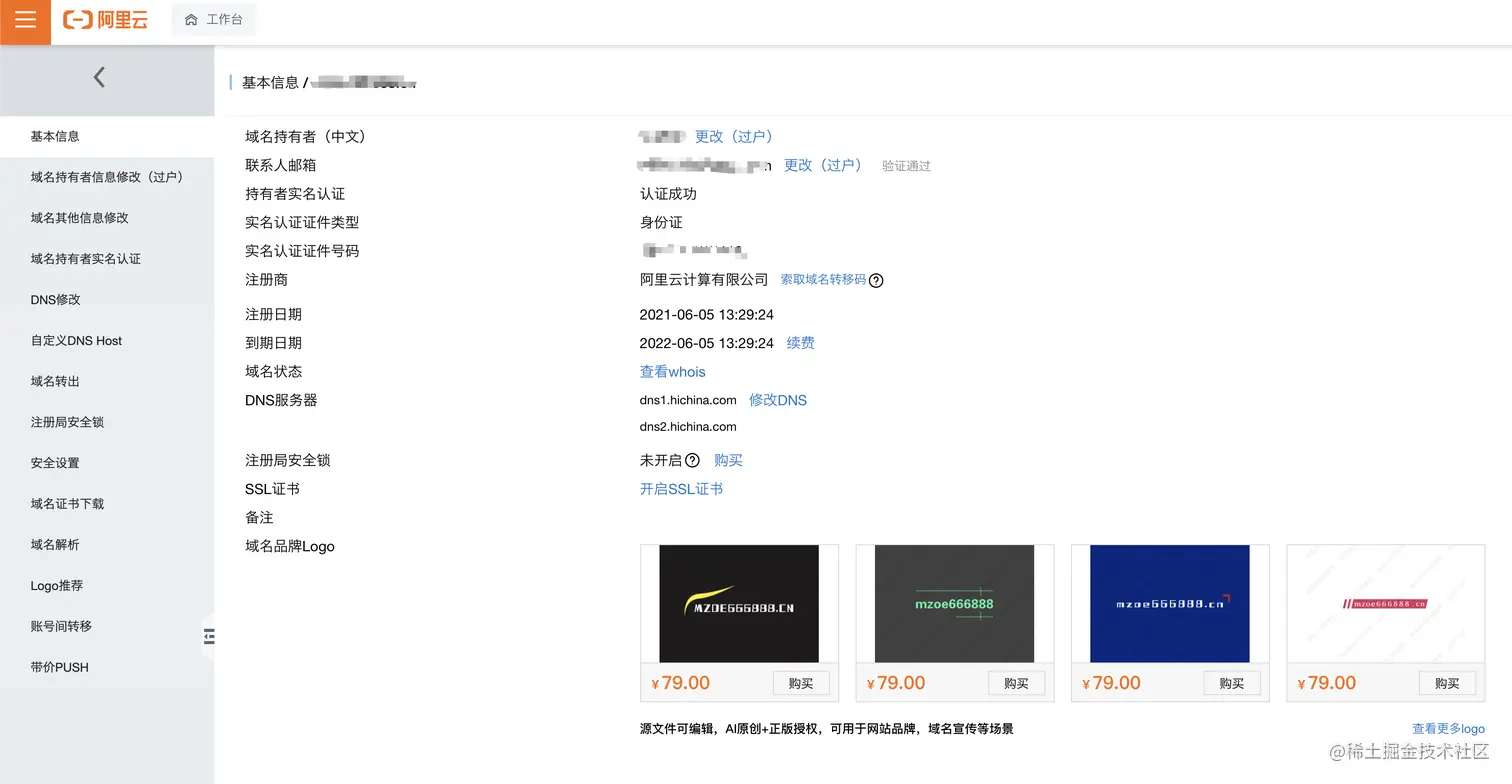Click 更改（过户）next to domain holder

tap(735, 136)
